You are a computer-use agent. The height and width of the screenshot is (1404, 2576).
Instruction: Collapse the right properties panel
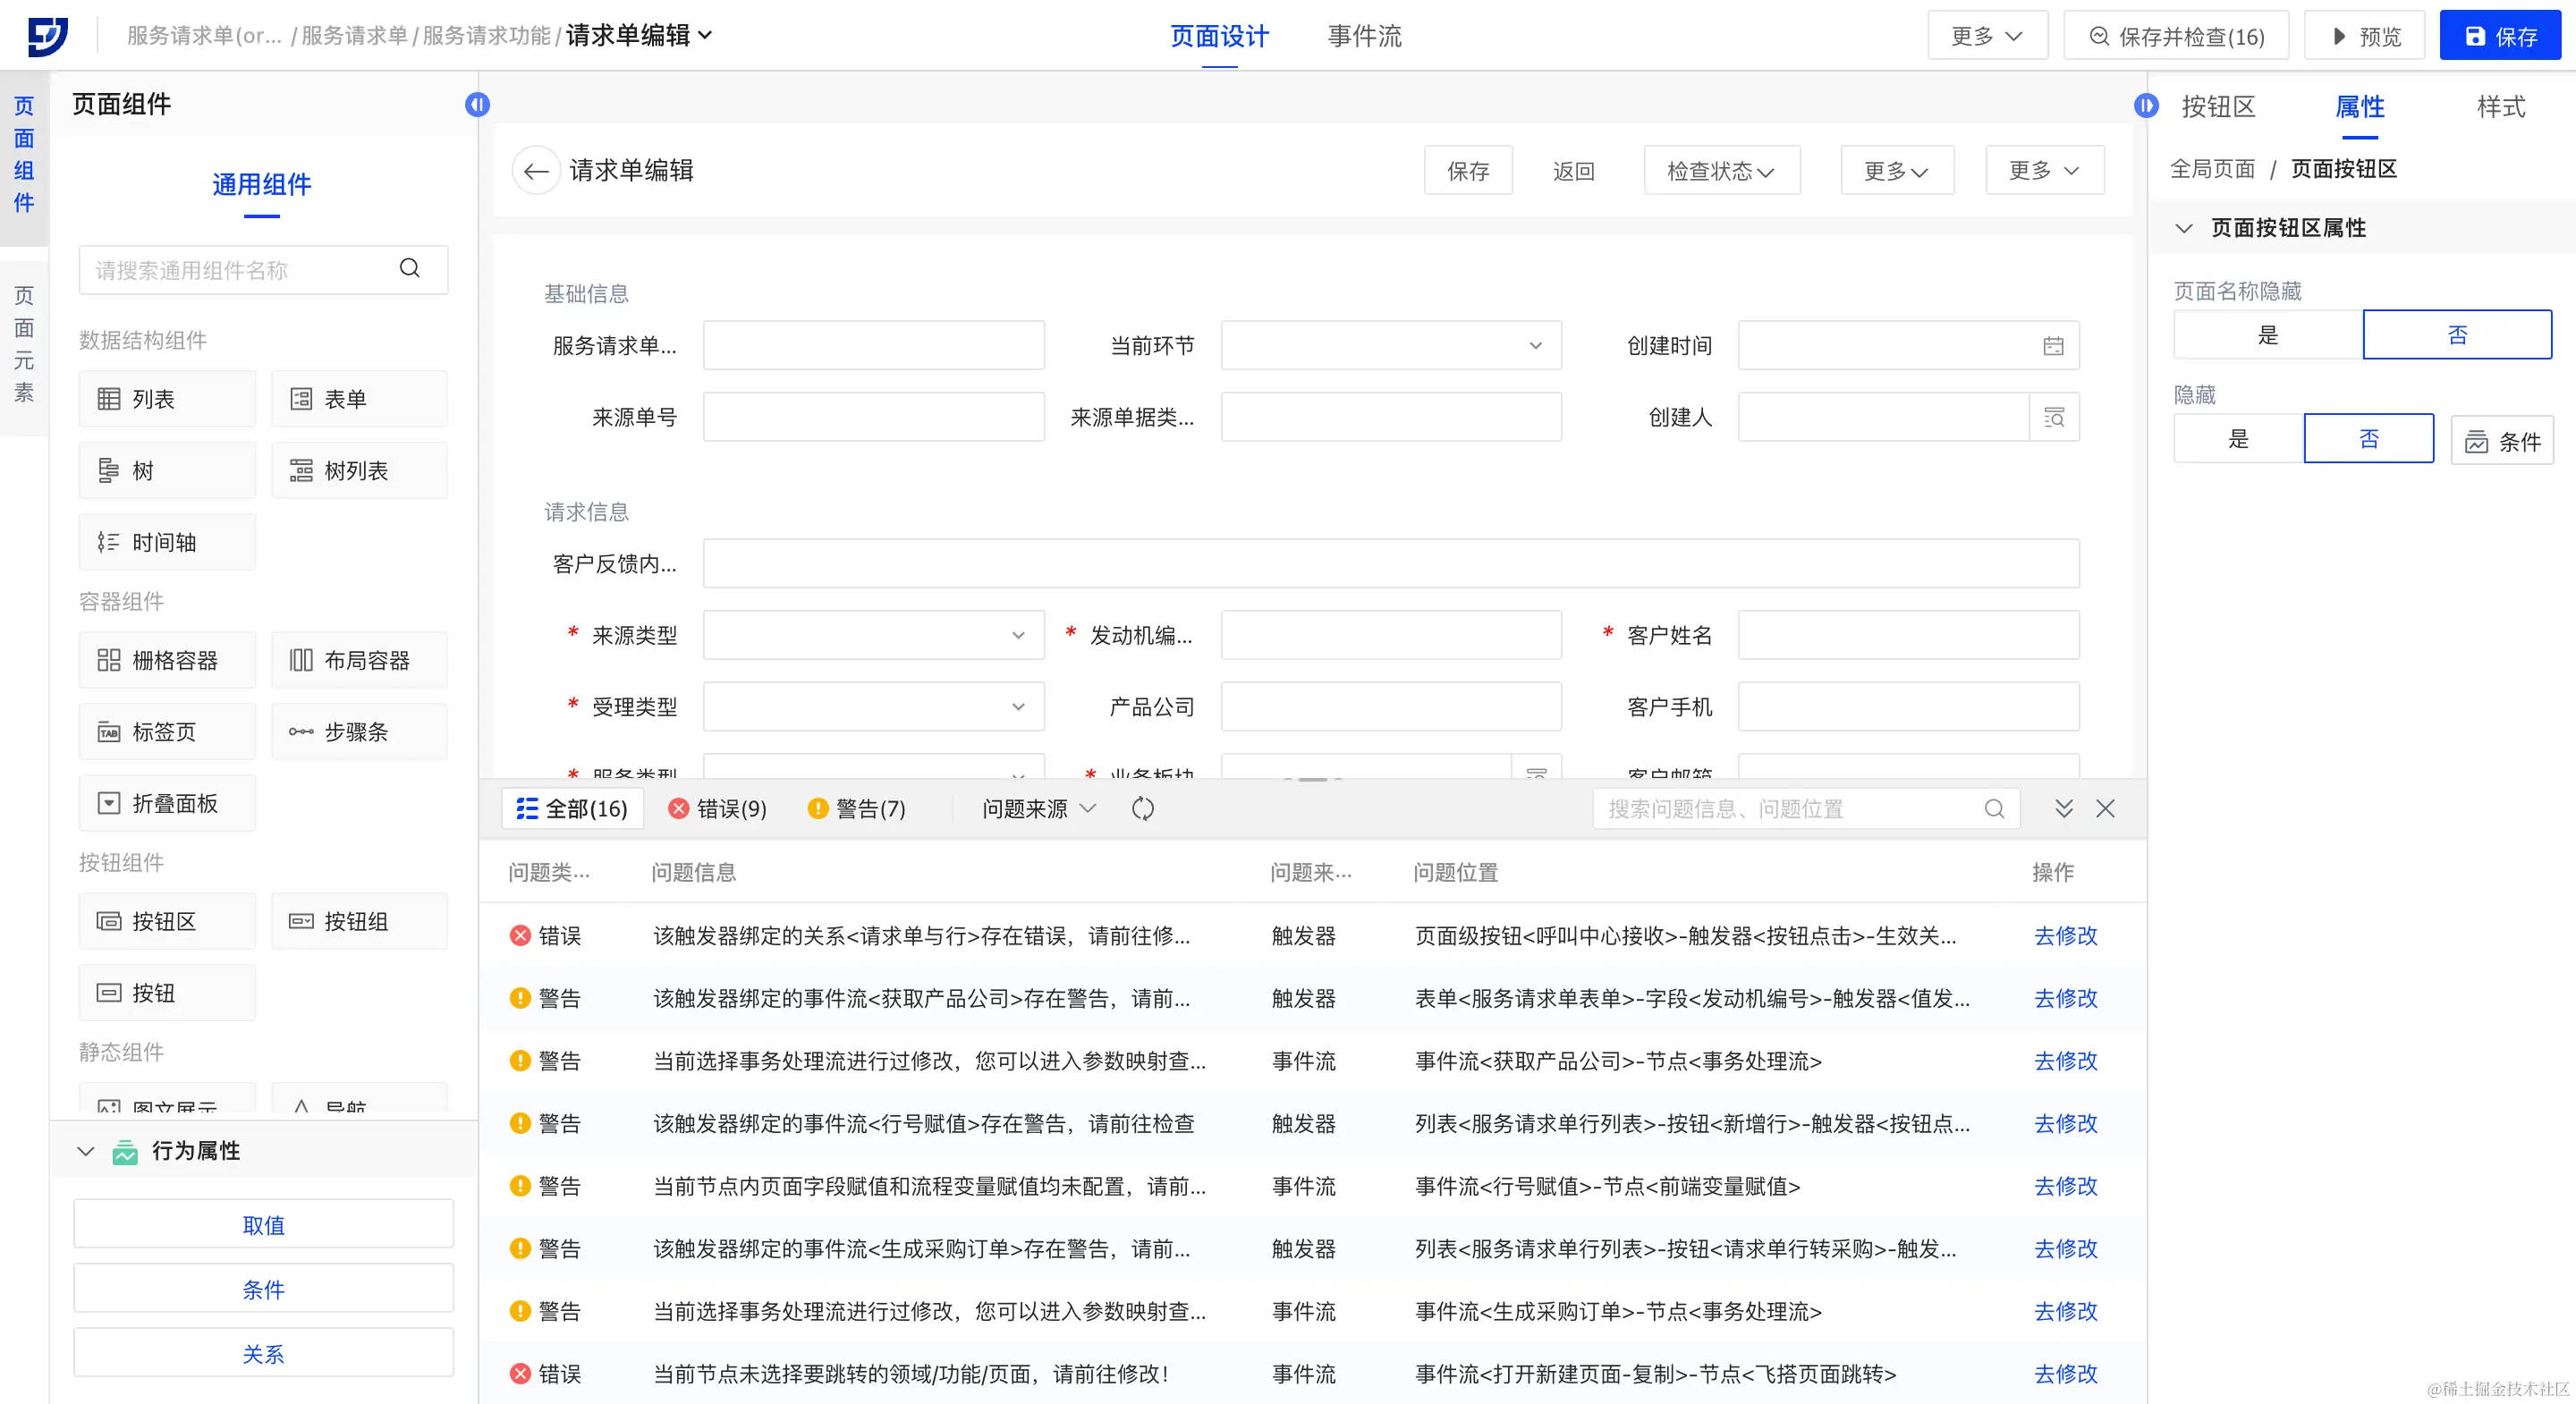[2145, 106]
